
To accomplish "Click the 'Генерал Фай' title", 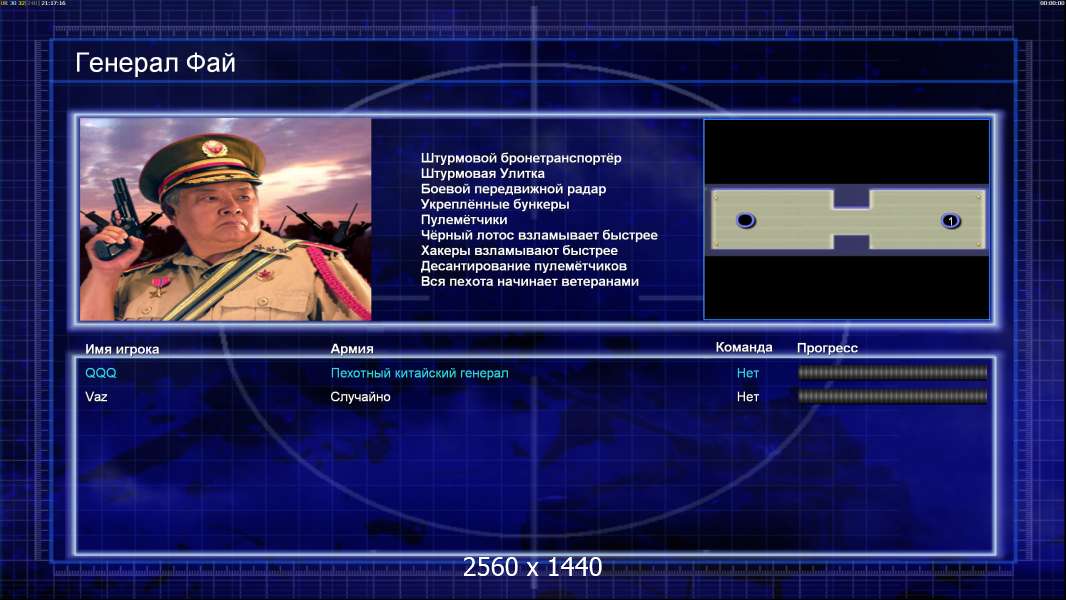I will pyautogui.click(x=155, y=63).
